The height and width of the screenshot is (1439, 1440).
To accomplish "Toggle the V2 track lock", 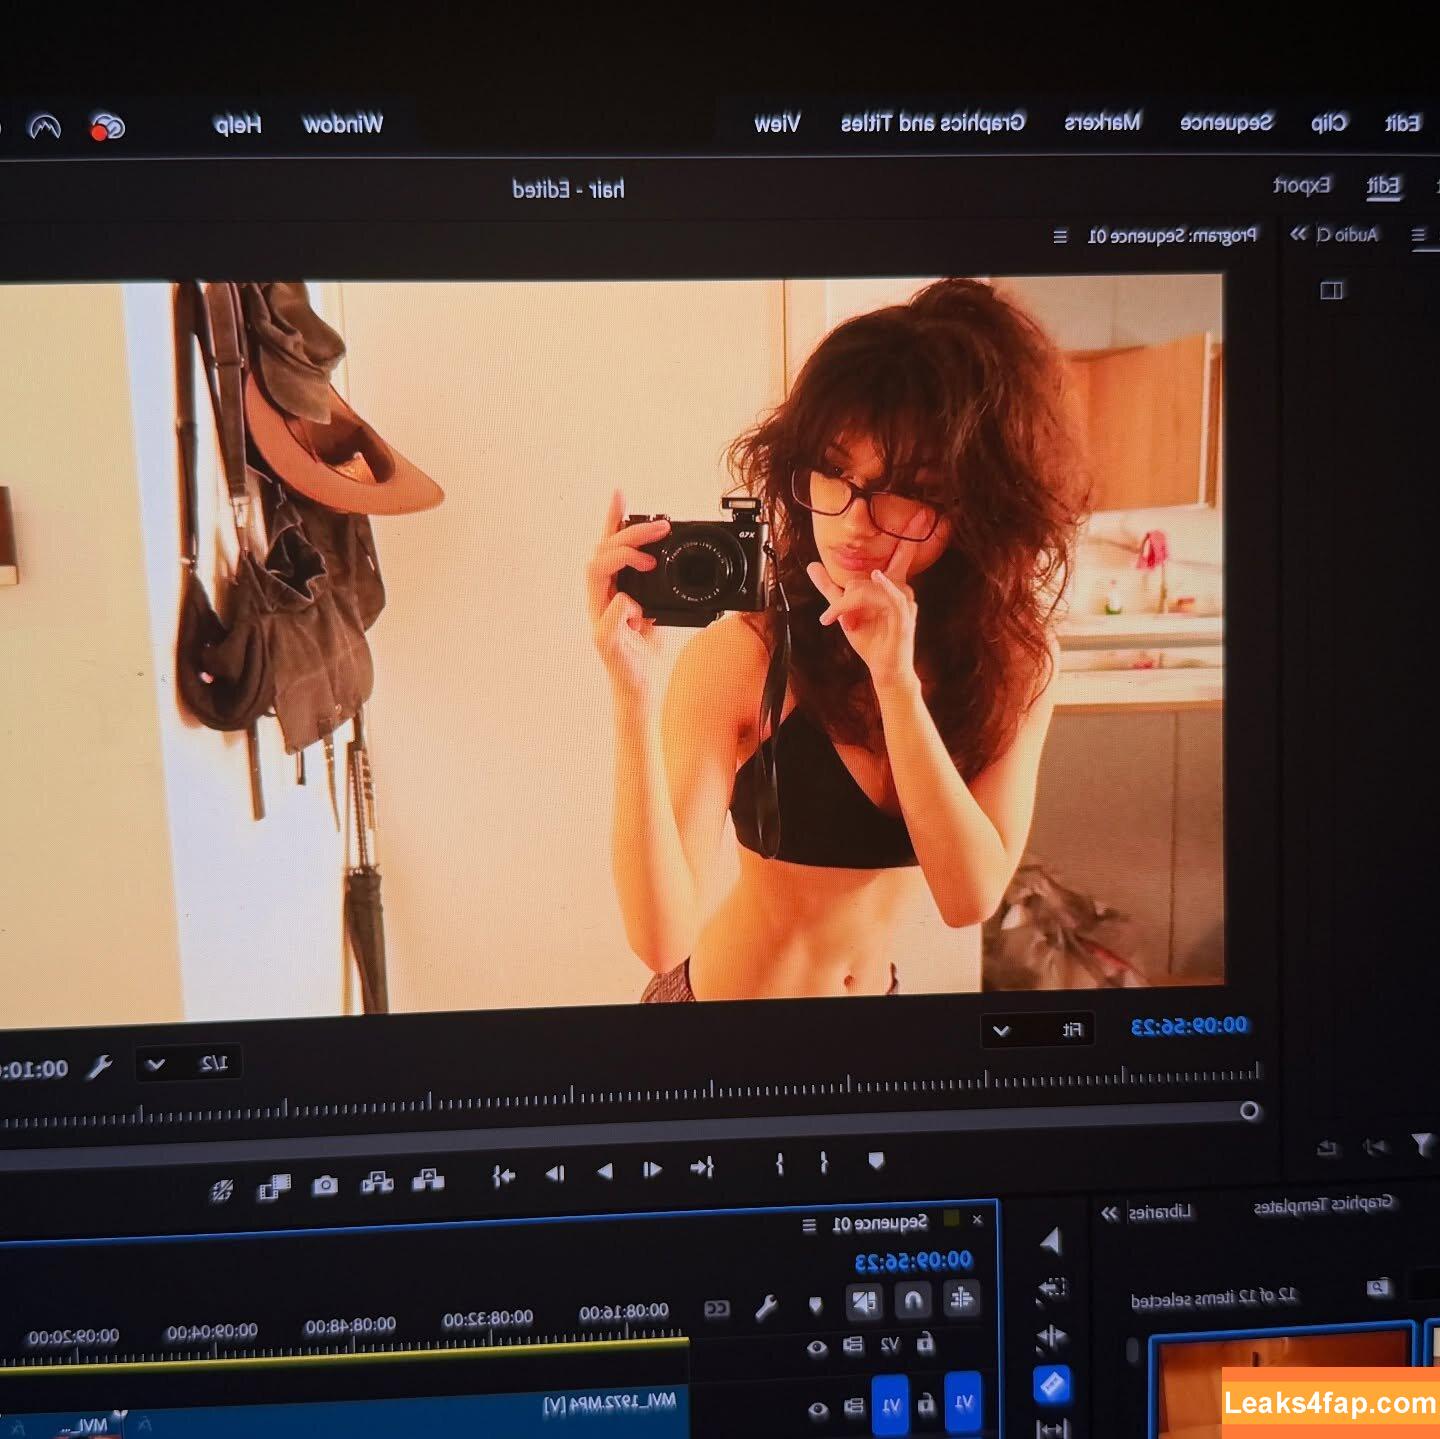I will [x=926, y=1343].
